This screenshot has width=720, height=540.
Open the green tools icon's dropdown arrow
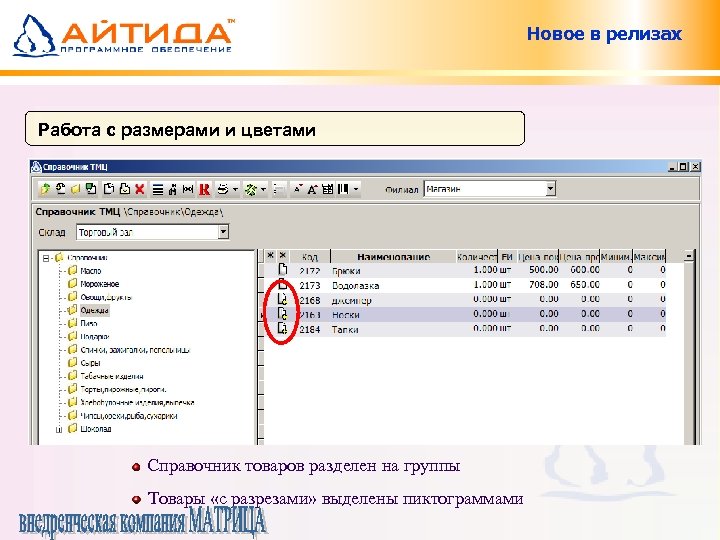click(263, 189)
